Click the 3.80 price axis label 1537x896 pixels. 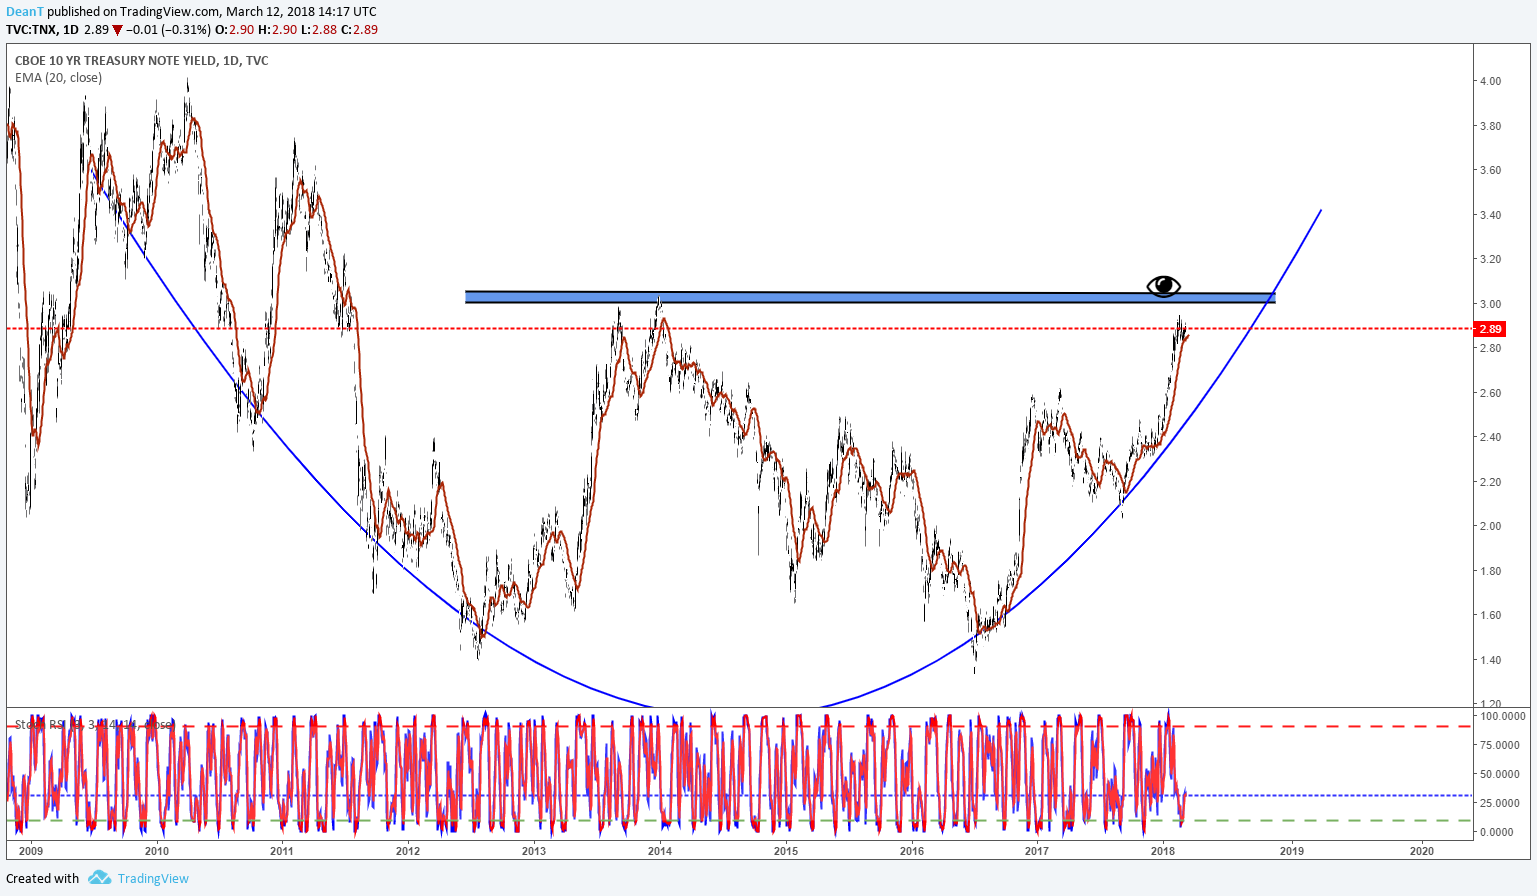tap(1490, 126)
